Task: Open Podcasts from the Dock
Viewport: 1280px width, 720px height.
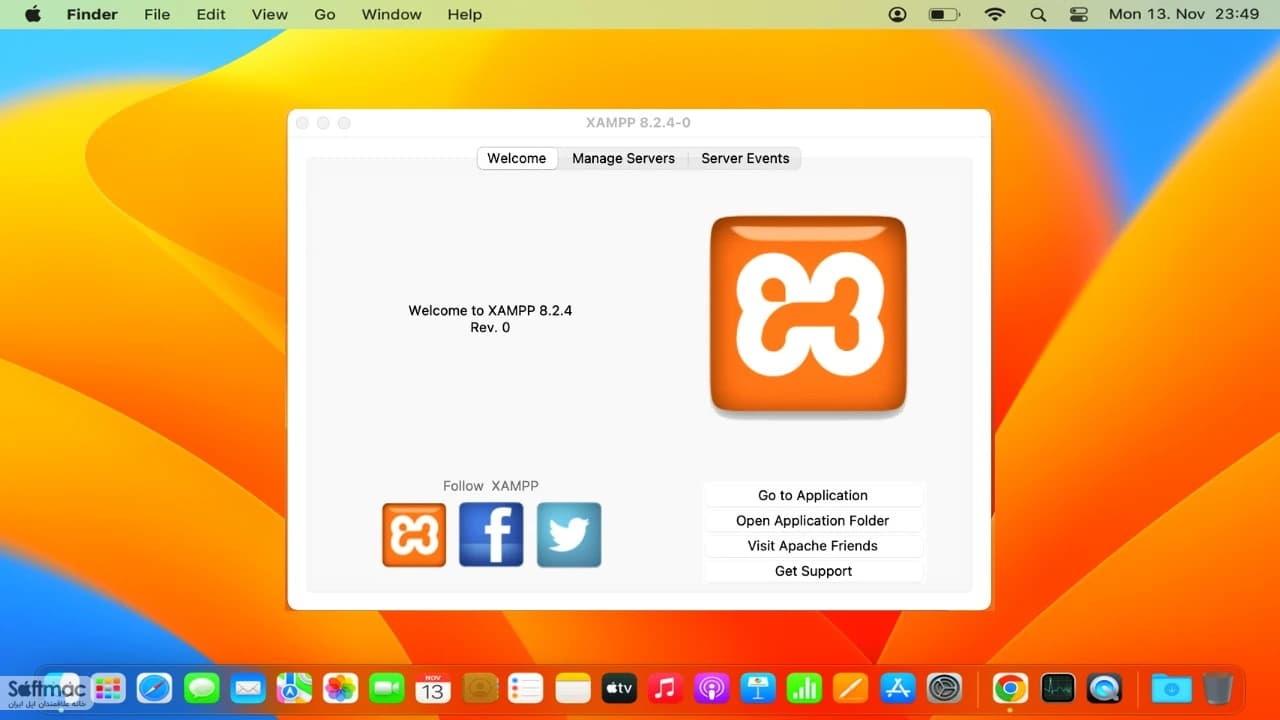Action: pyautogui.click(x=712, y=688)
